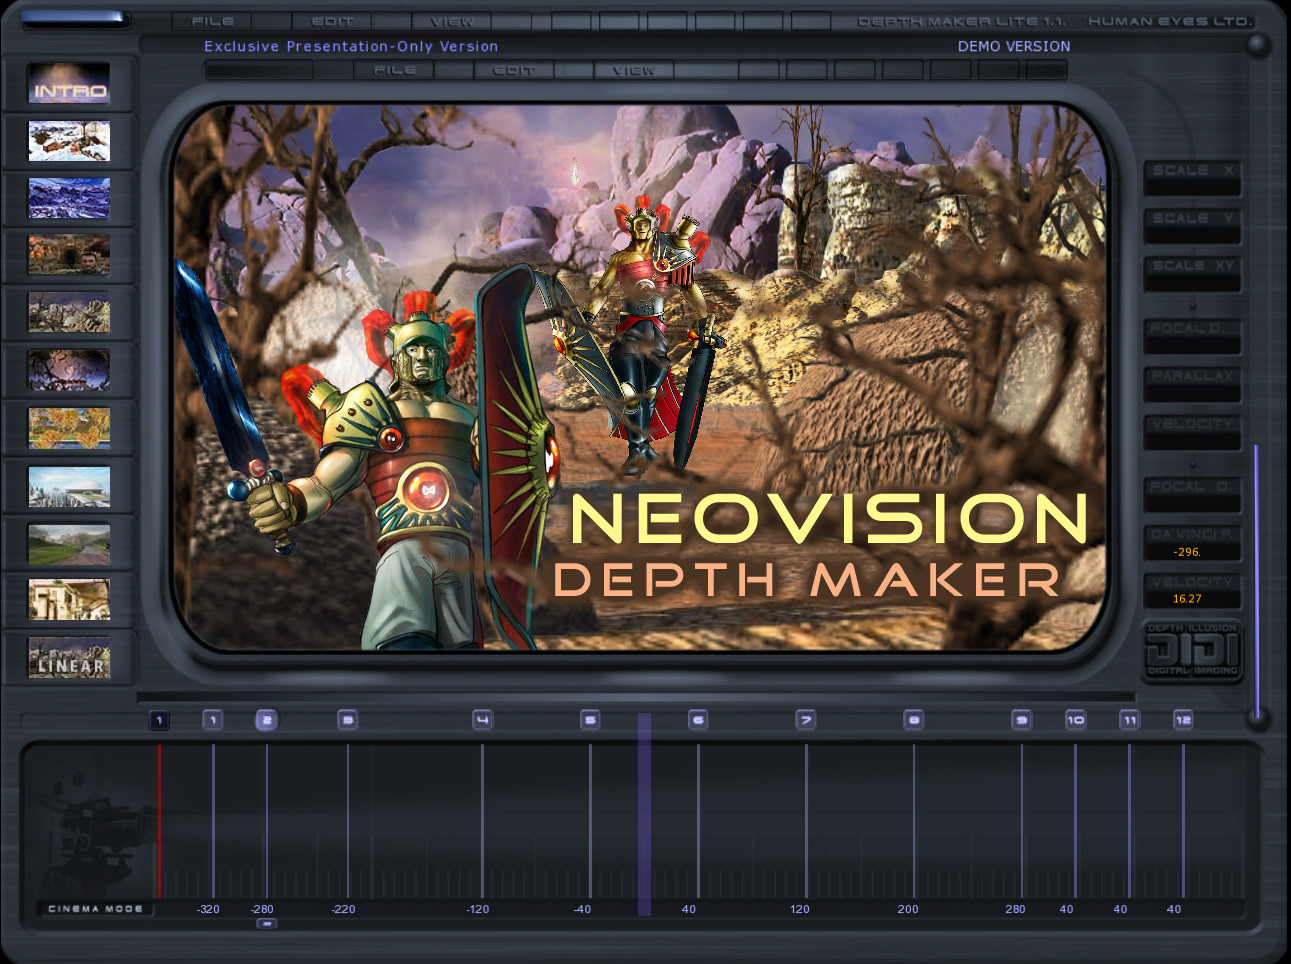Toggle the CINEMA MODE button
This screenshot has height=964, width=1291.
tap(96, 909)
